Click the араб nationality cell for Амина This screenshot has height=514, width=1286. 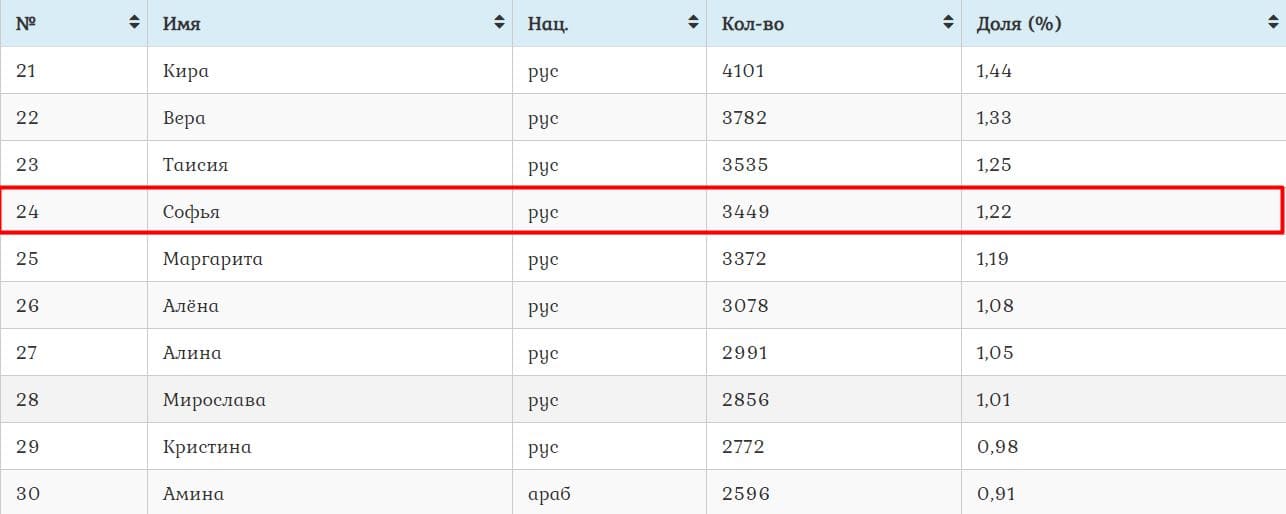coord(550,494)
